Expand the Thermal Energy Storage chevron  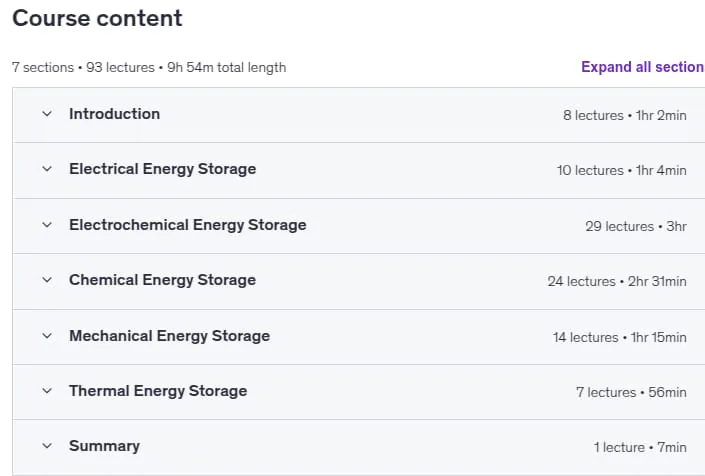47,391
